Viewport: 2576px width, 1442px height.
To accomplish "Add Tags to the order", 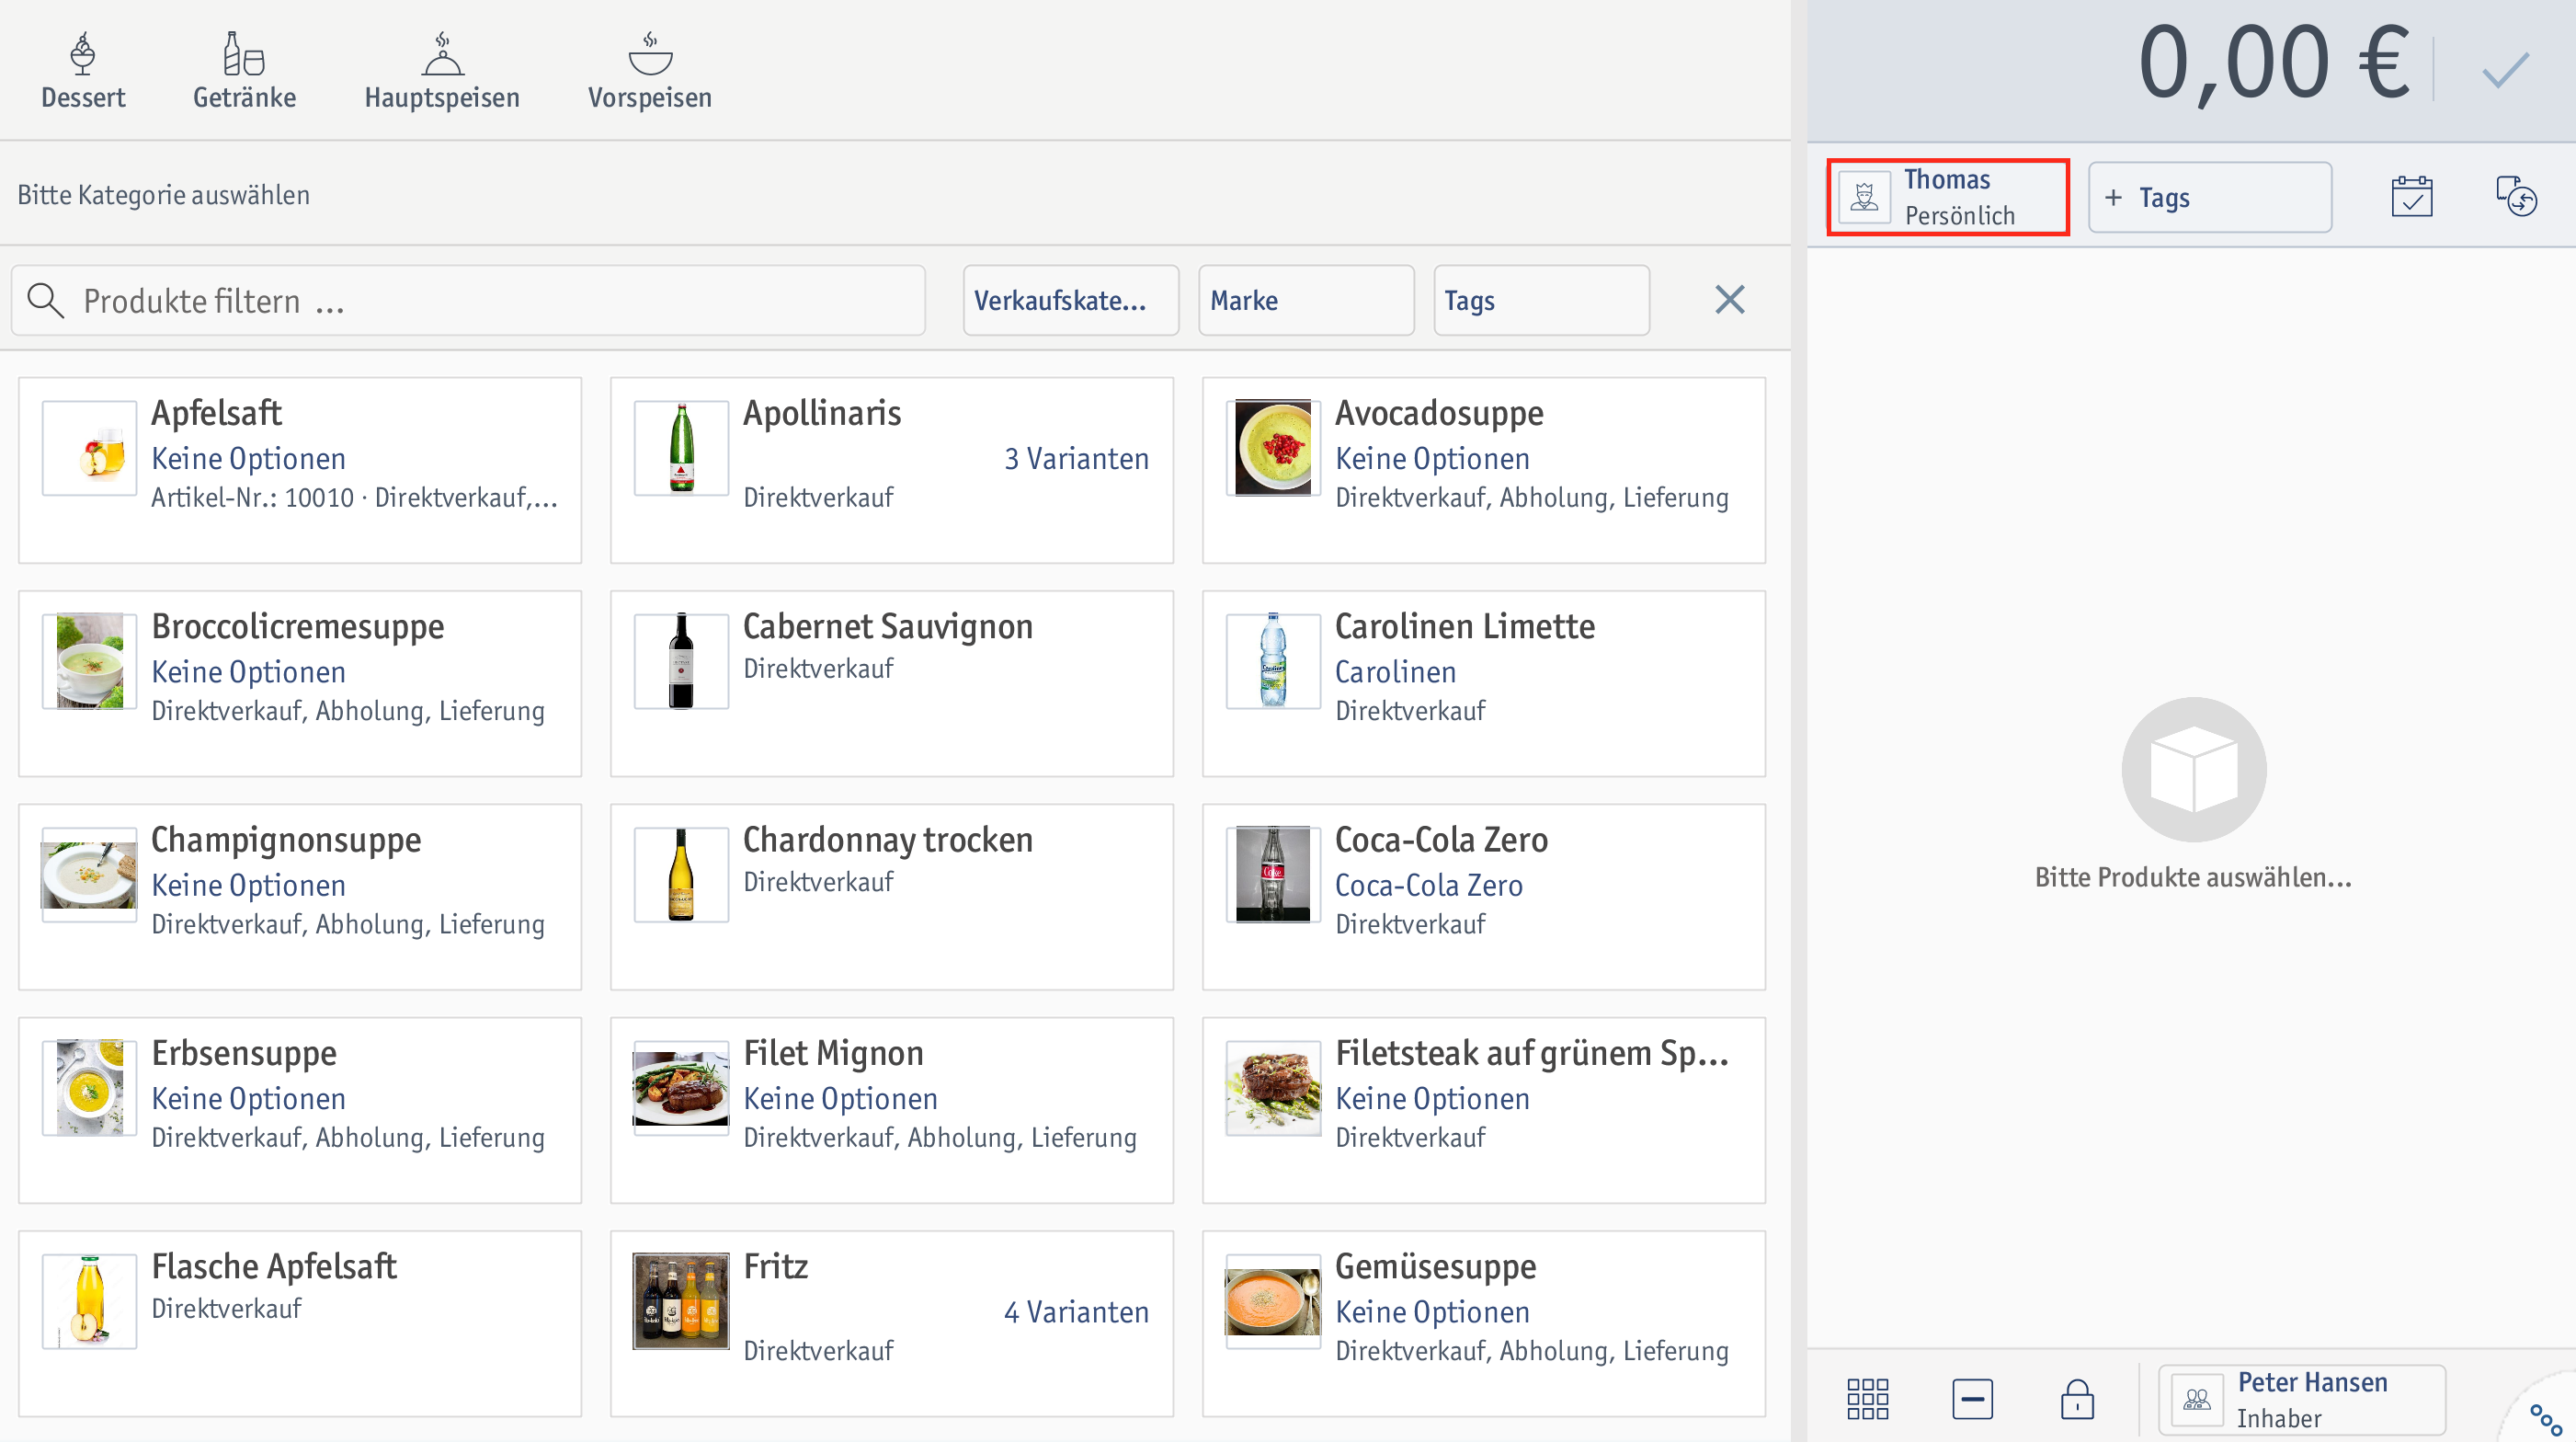I will [2209, 197].
